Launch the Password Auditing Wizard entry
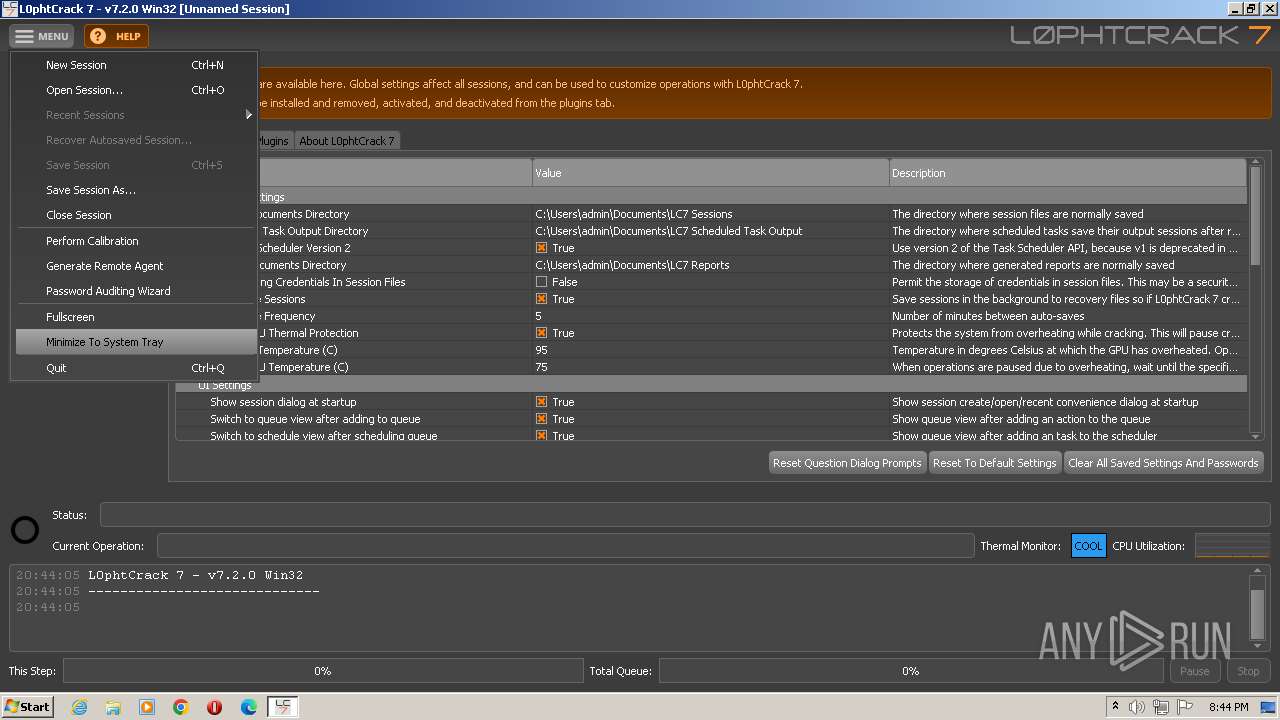 [136, 291]
